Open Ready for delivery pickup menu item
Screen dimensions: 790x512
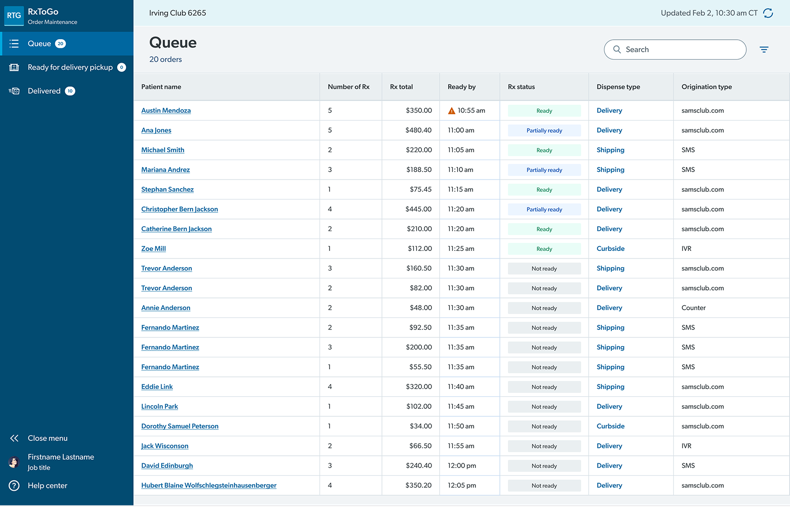(x=67, y=68)
